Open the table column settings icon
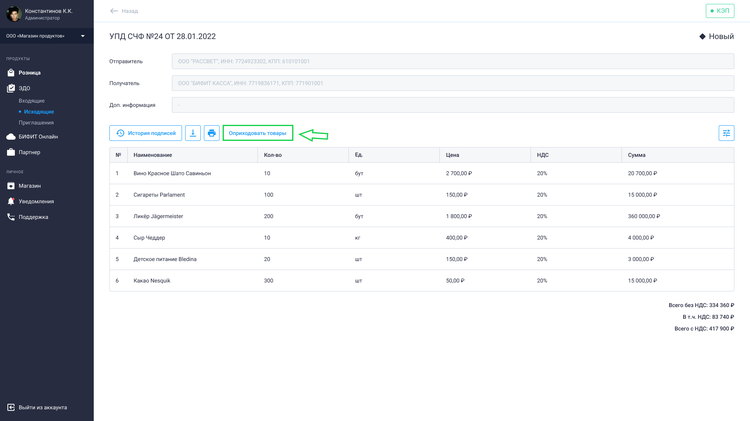This screenshot has height=421, width=750. [x=726, y=133]
